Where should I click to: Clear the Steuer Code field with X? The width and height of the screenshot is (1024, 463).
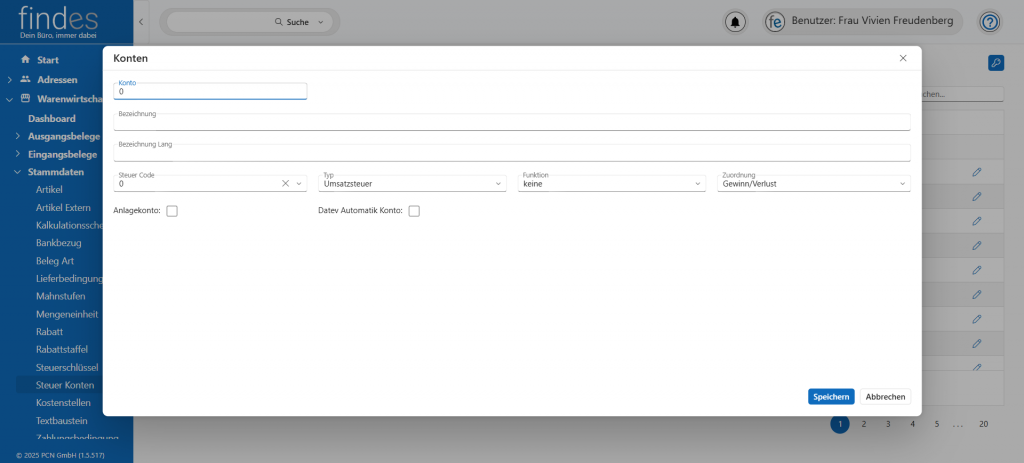[285, 184]
